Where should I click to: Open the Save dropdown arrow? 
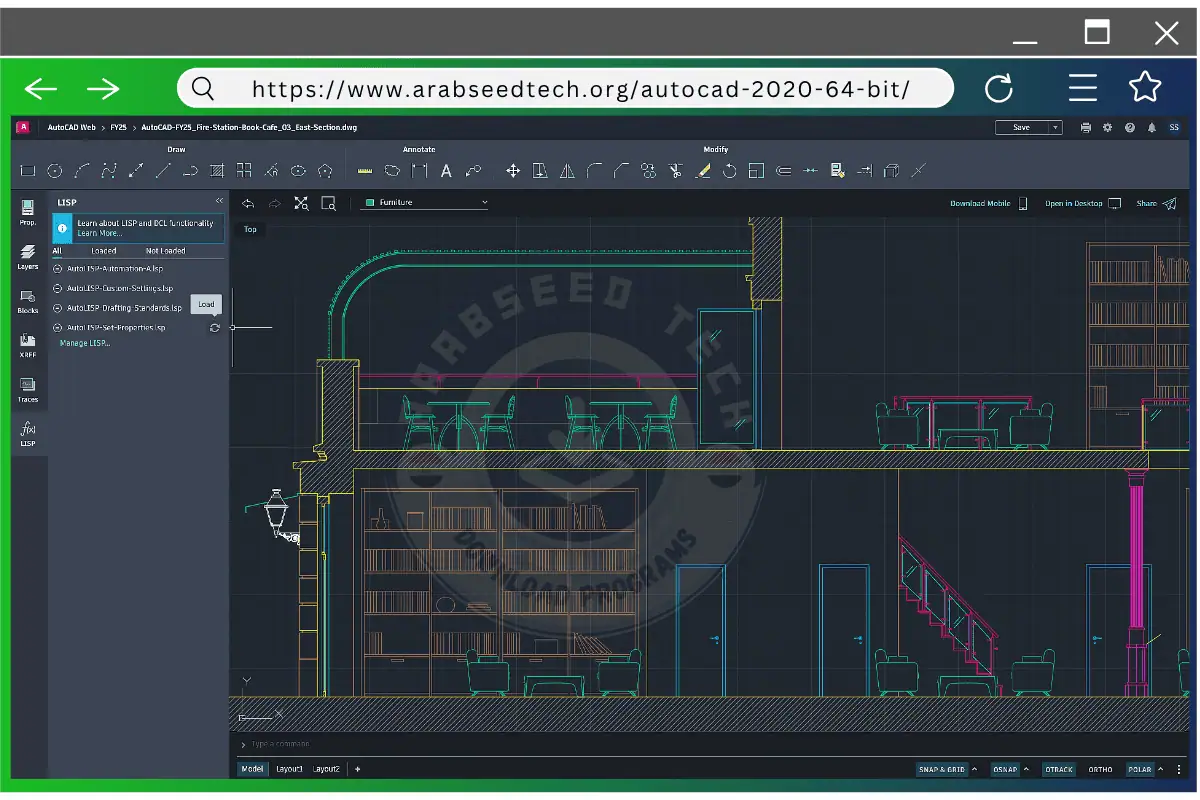[x=1055, y=128]
